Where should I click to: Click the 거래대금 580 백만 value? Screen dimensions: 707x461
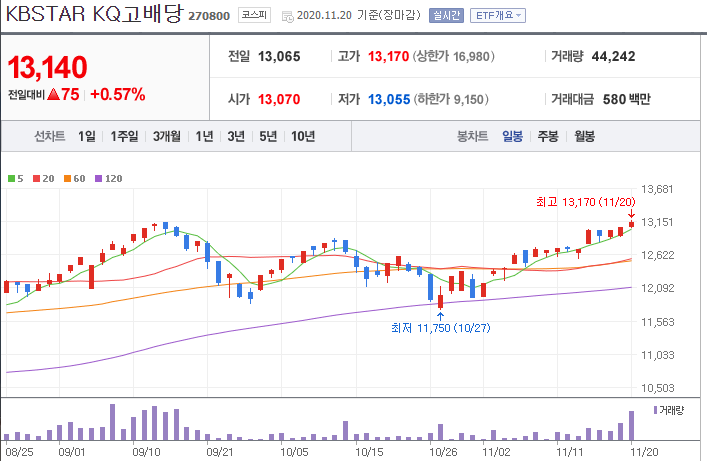click(626, 99)
